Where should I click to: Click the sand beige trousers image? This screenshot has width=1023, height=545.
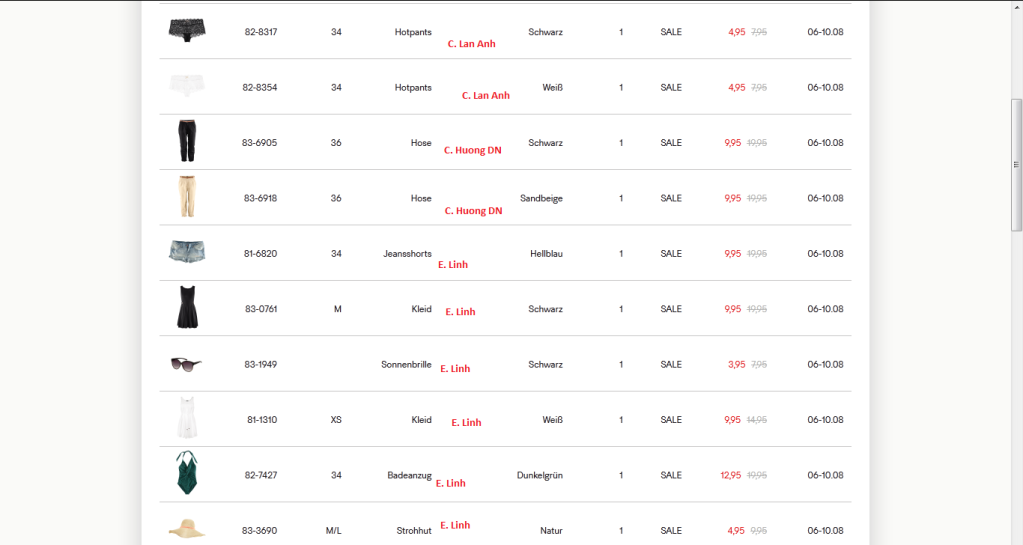click(187, 197)
